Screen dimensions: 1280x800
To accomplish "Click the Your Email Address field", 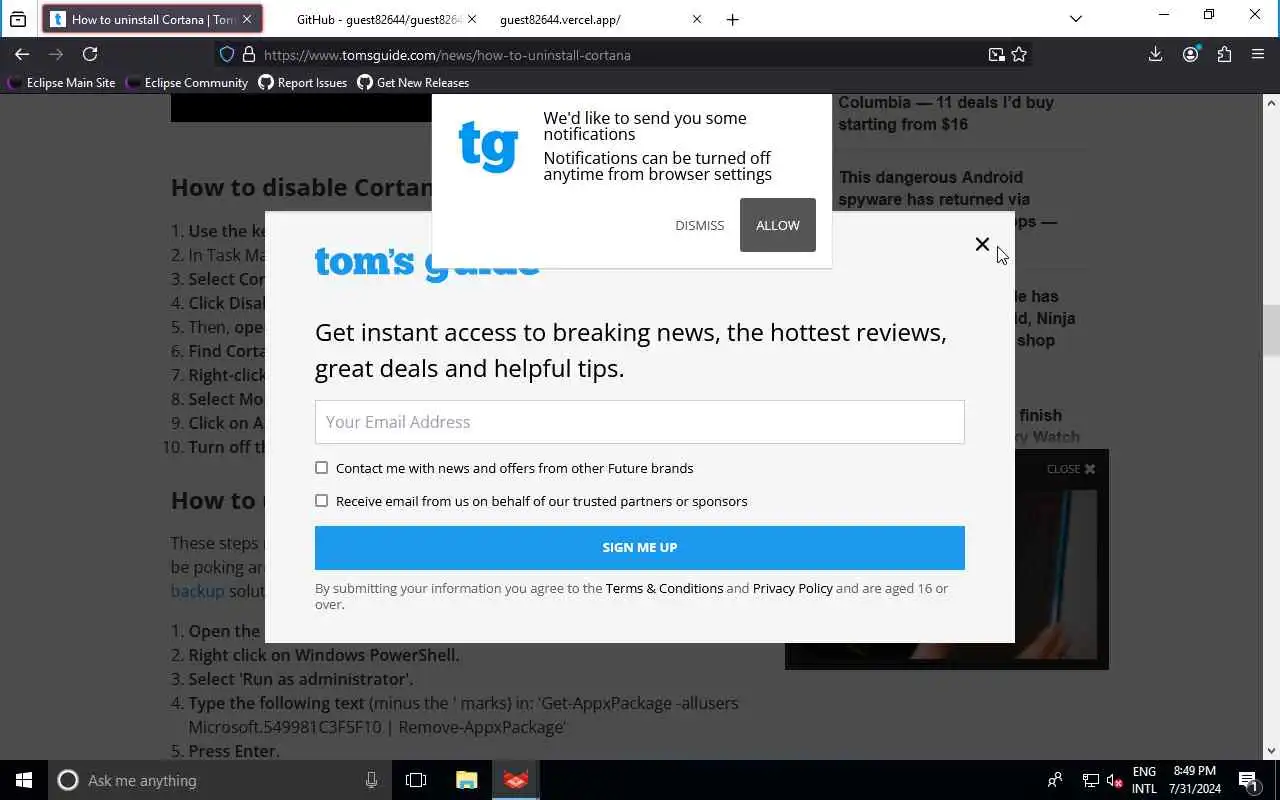I will click(639, 422).
